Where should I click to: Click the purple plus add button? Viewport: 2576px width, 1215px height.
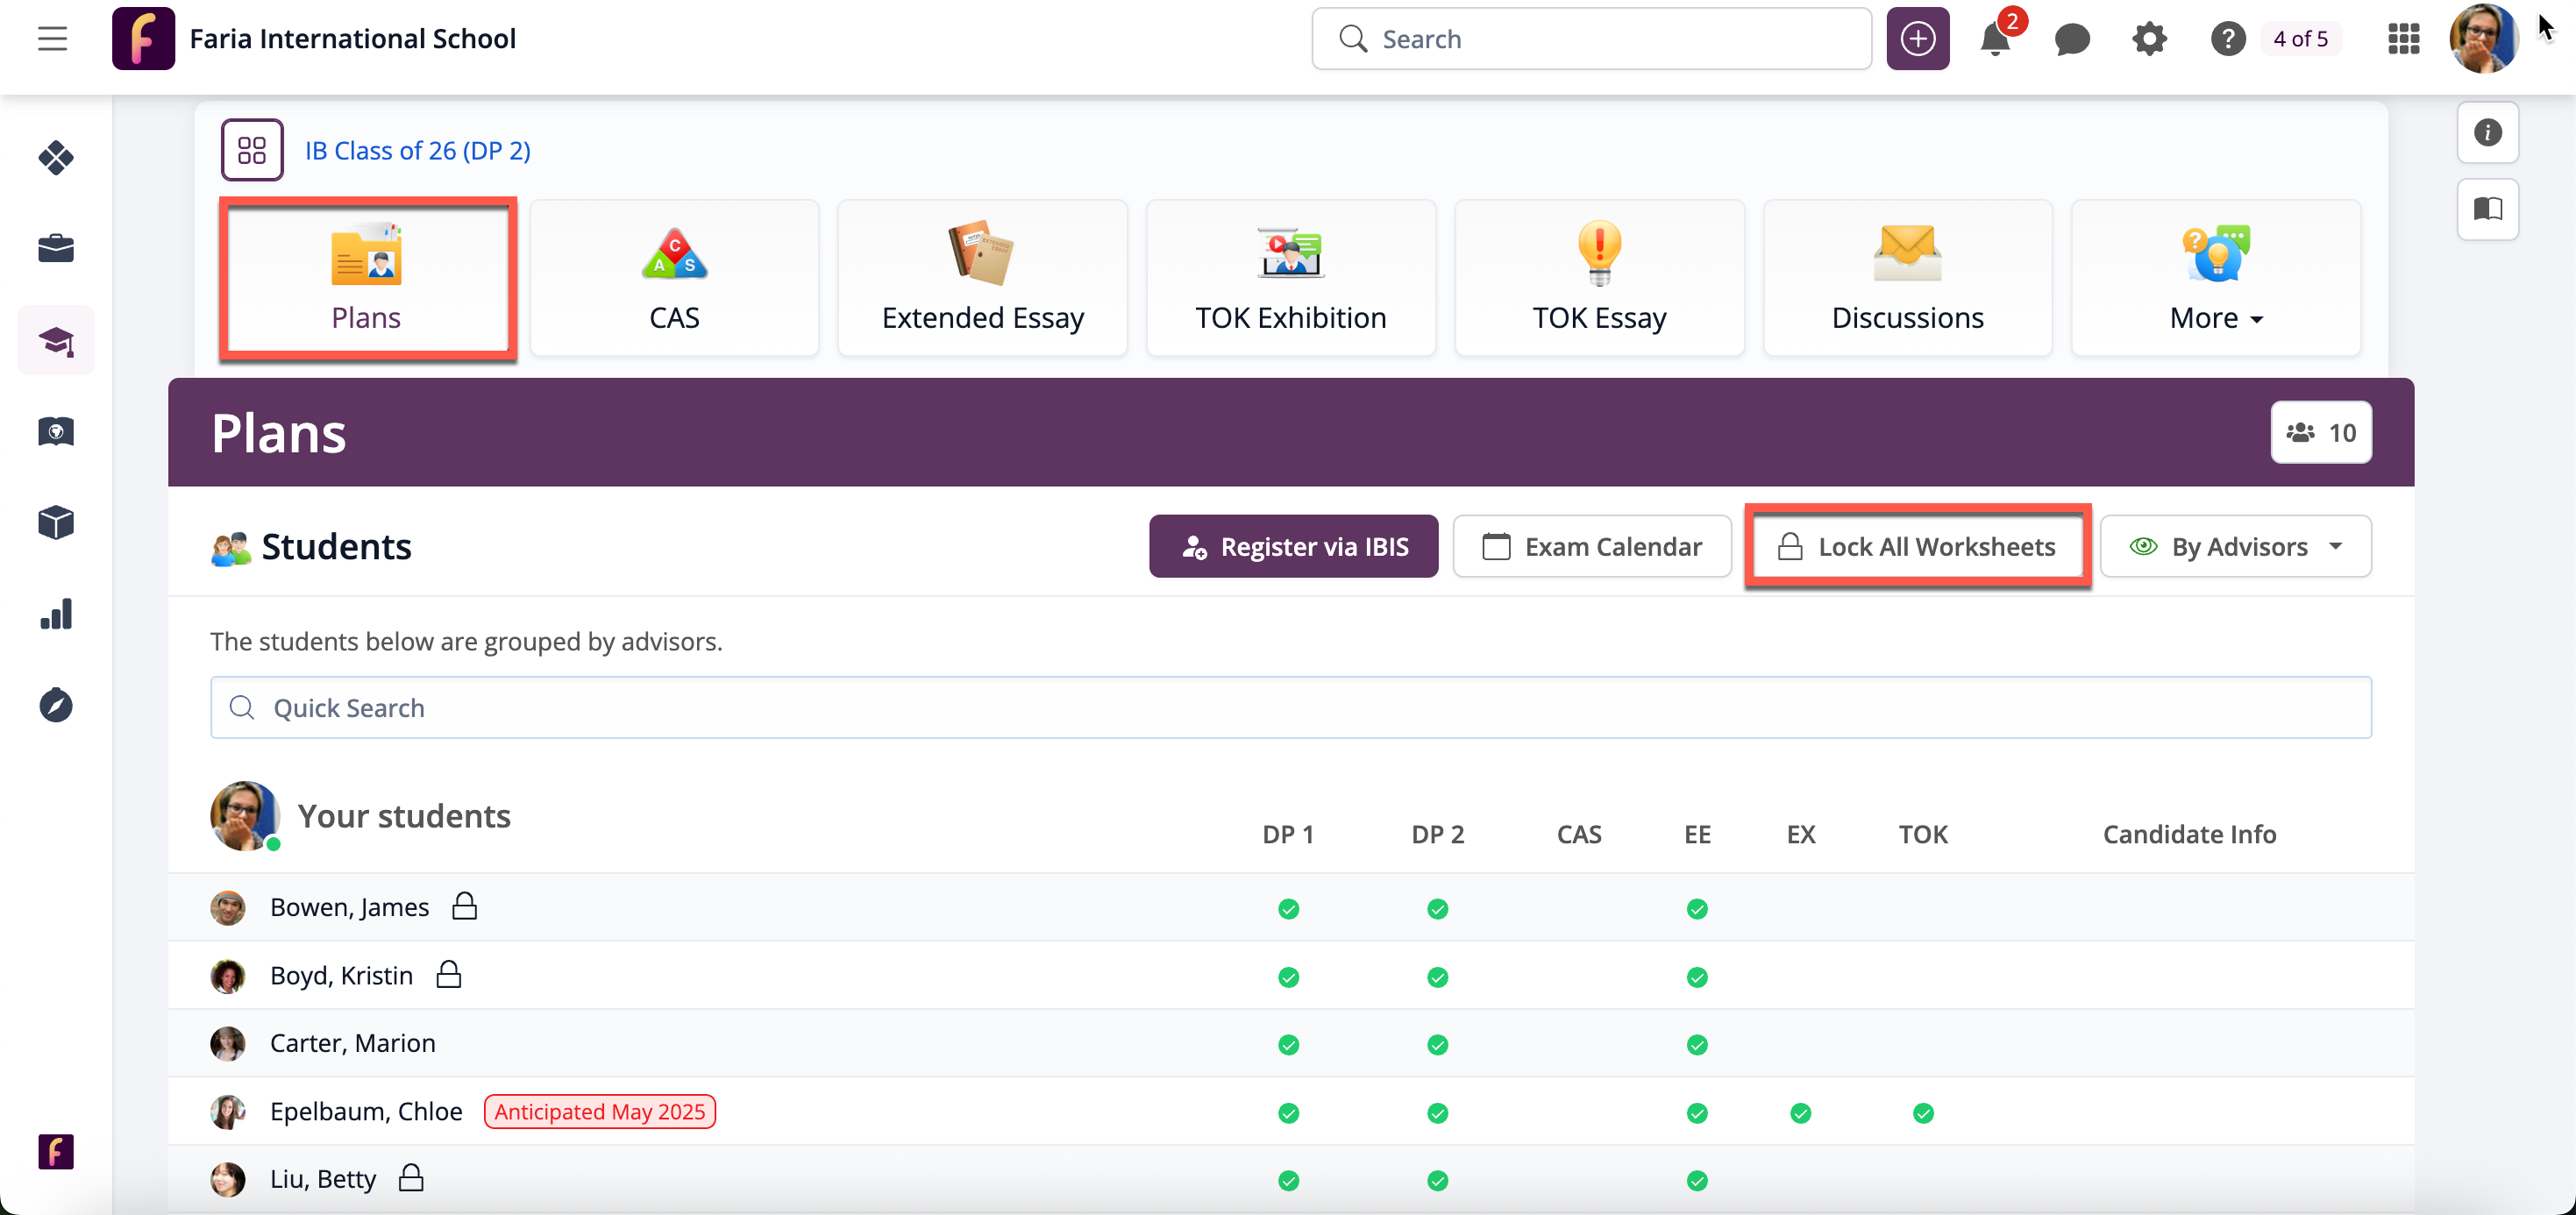(1917, 39)
